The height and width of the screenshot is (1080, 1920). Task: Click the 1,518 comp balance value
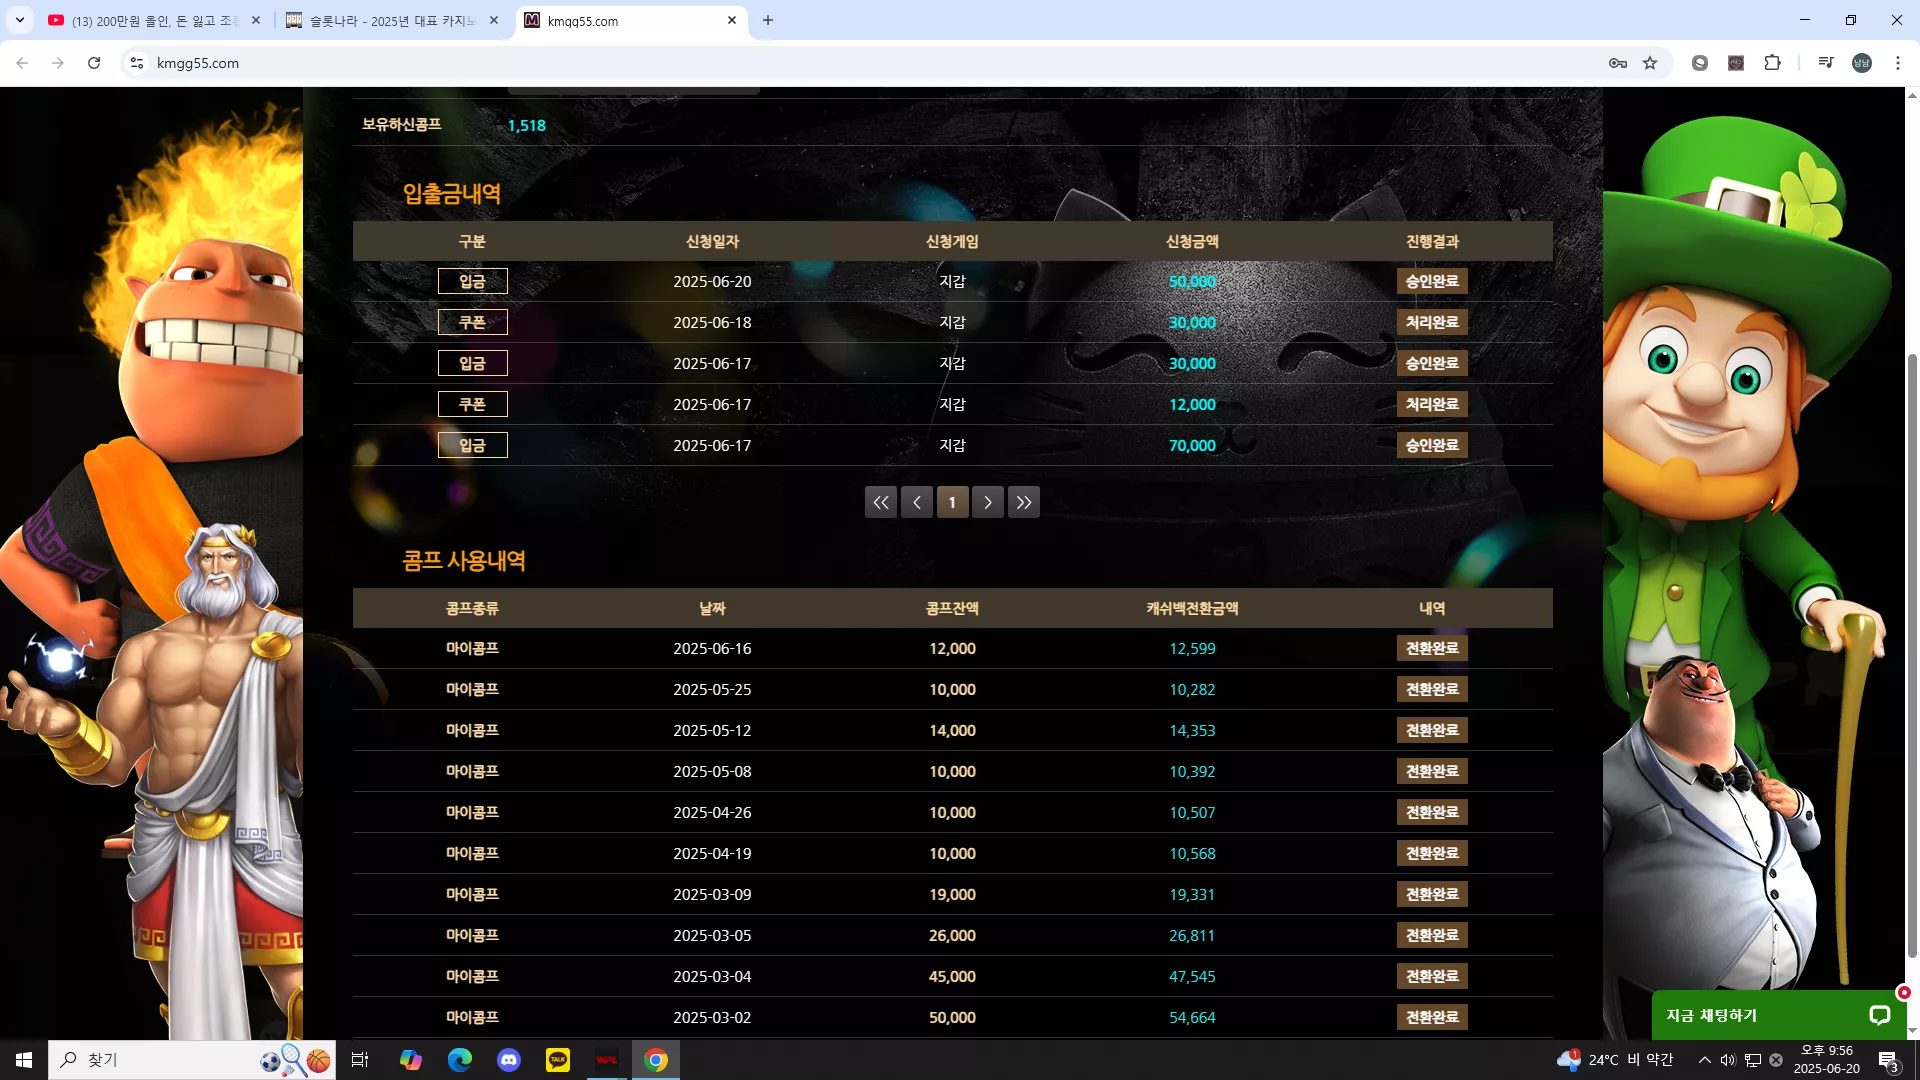pyautogui.click(x=527, y=125)
